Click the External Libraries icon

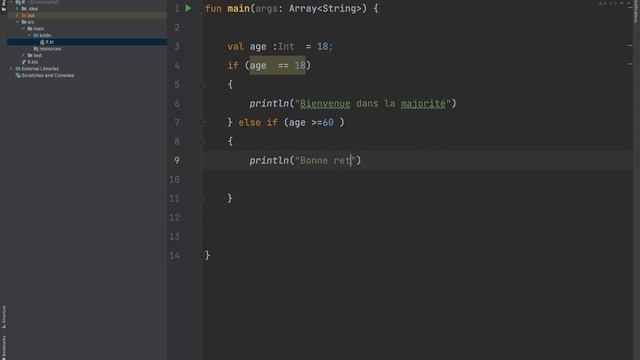click(x=18, y=69)
